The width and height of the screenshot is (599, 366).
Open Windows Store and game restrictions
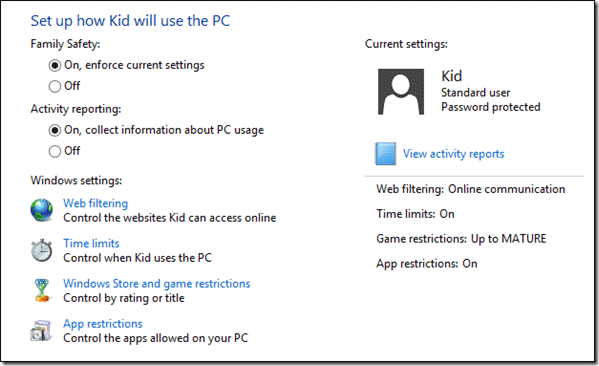click(157, 283)
